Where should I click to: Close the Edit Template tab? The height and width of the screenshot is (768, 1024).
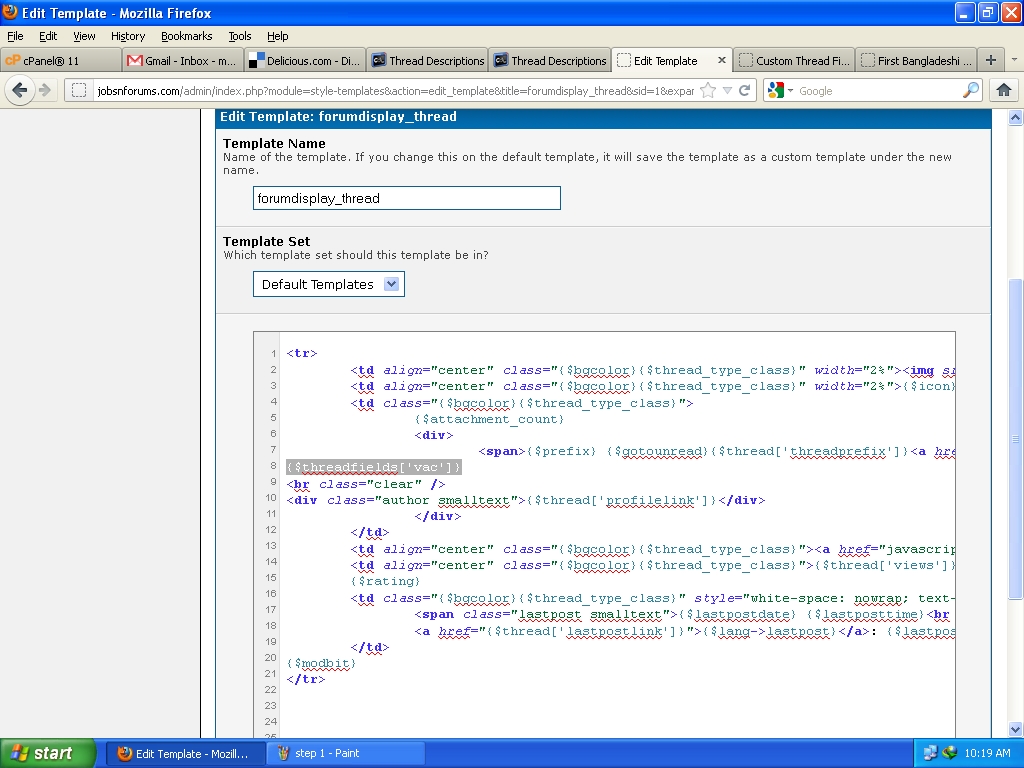click(x=721, y=60)
